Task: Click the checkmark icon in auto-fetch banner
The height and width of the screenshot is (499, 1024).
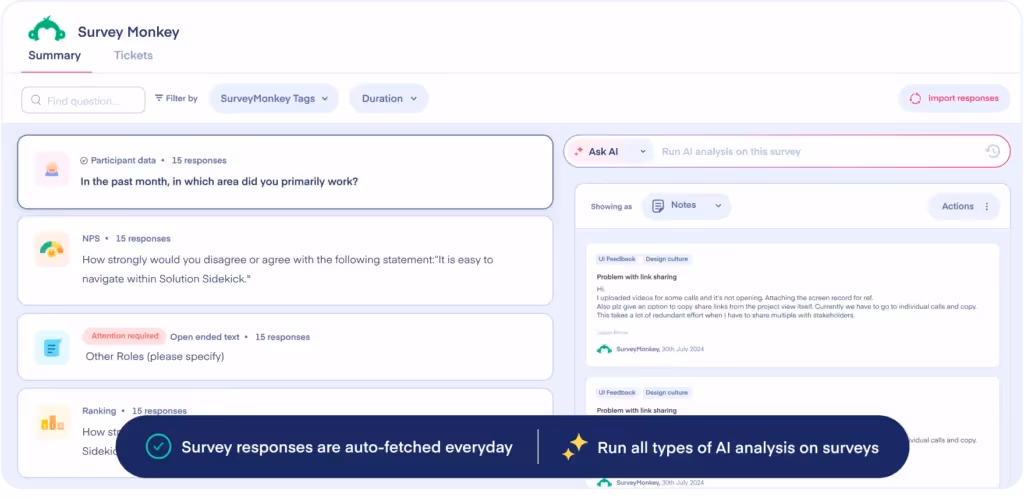Action: (158, 447)
